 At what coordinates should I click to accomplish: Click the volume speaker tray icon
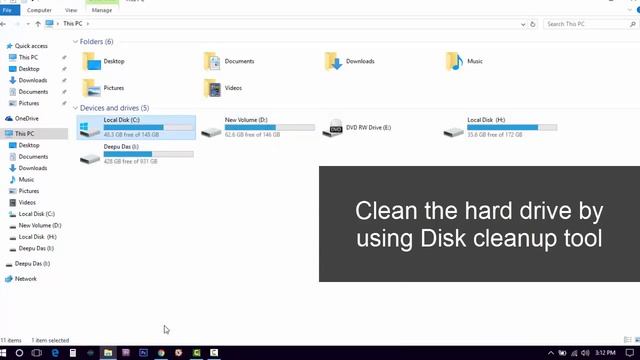pyautogui.click(x=585, y=353)
